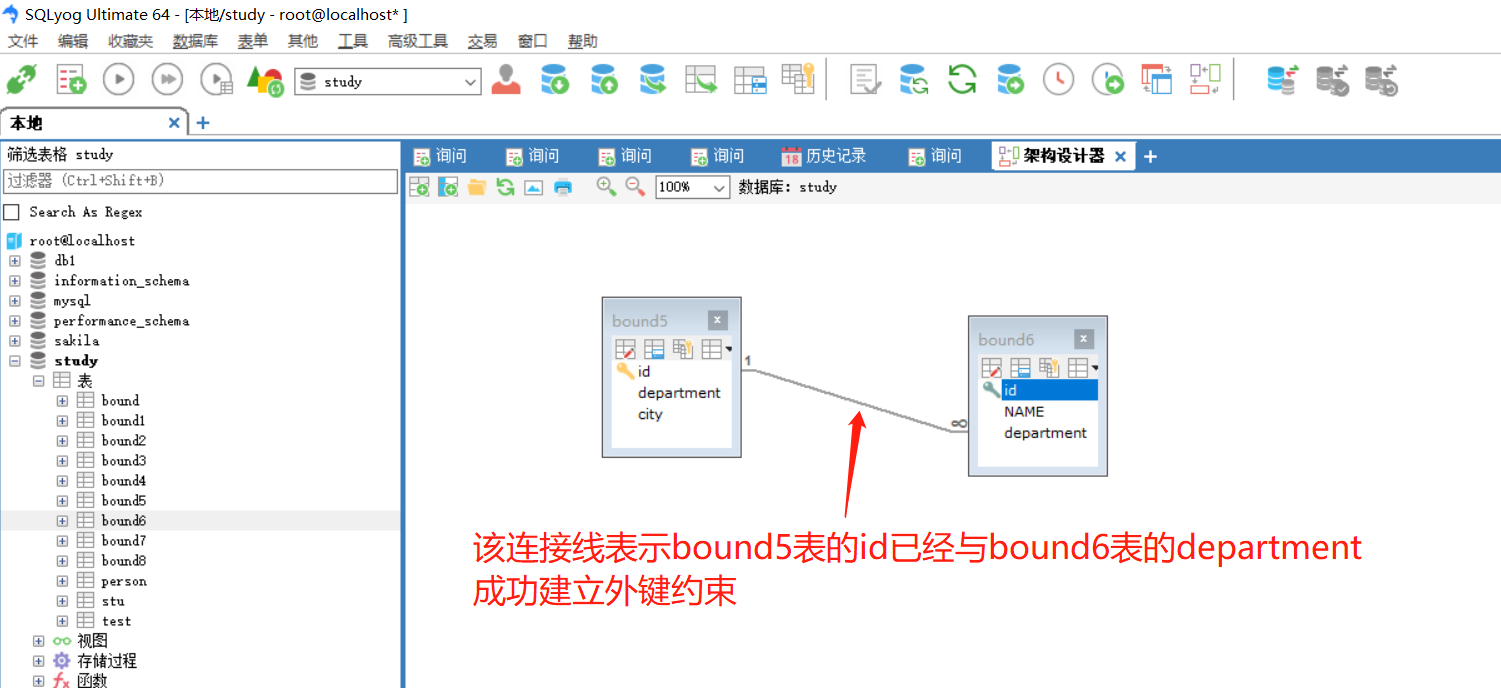Collapse the 表 tables folder
Screen dimensions: 1501x688
pyautogui.click(x=38, y=380)
